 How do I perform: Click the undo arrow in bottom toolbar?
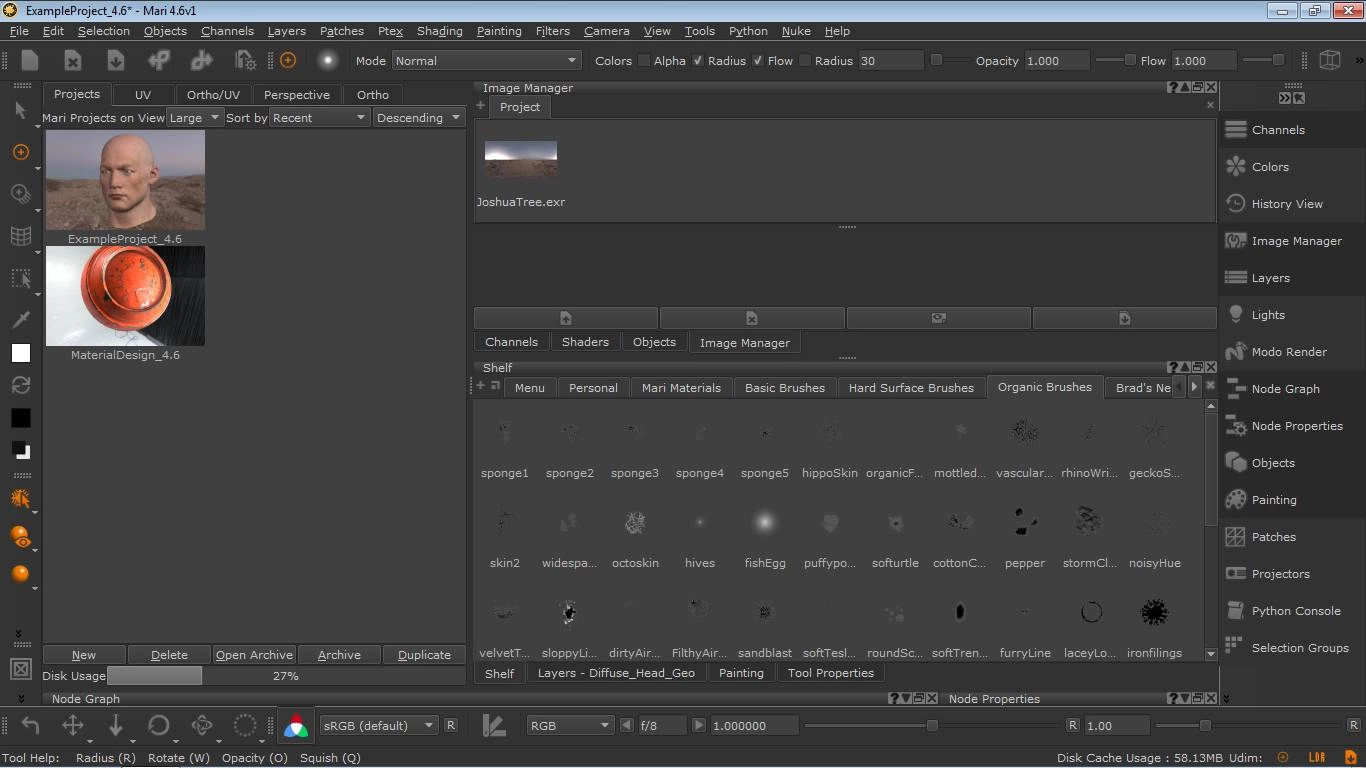pyautogui.click(x=30, y=726)
